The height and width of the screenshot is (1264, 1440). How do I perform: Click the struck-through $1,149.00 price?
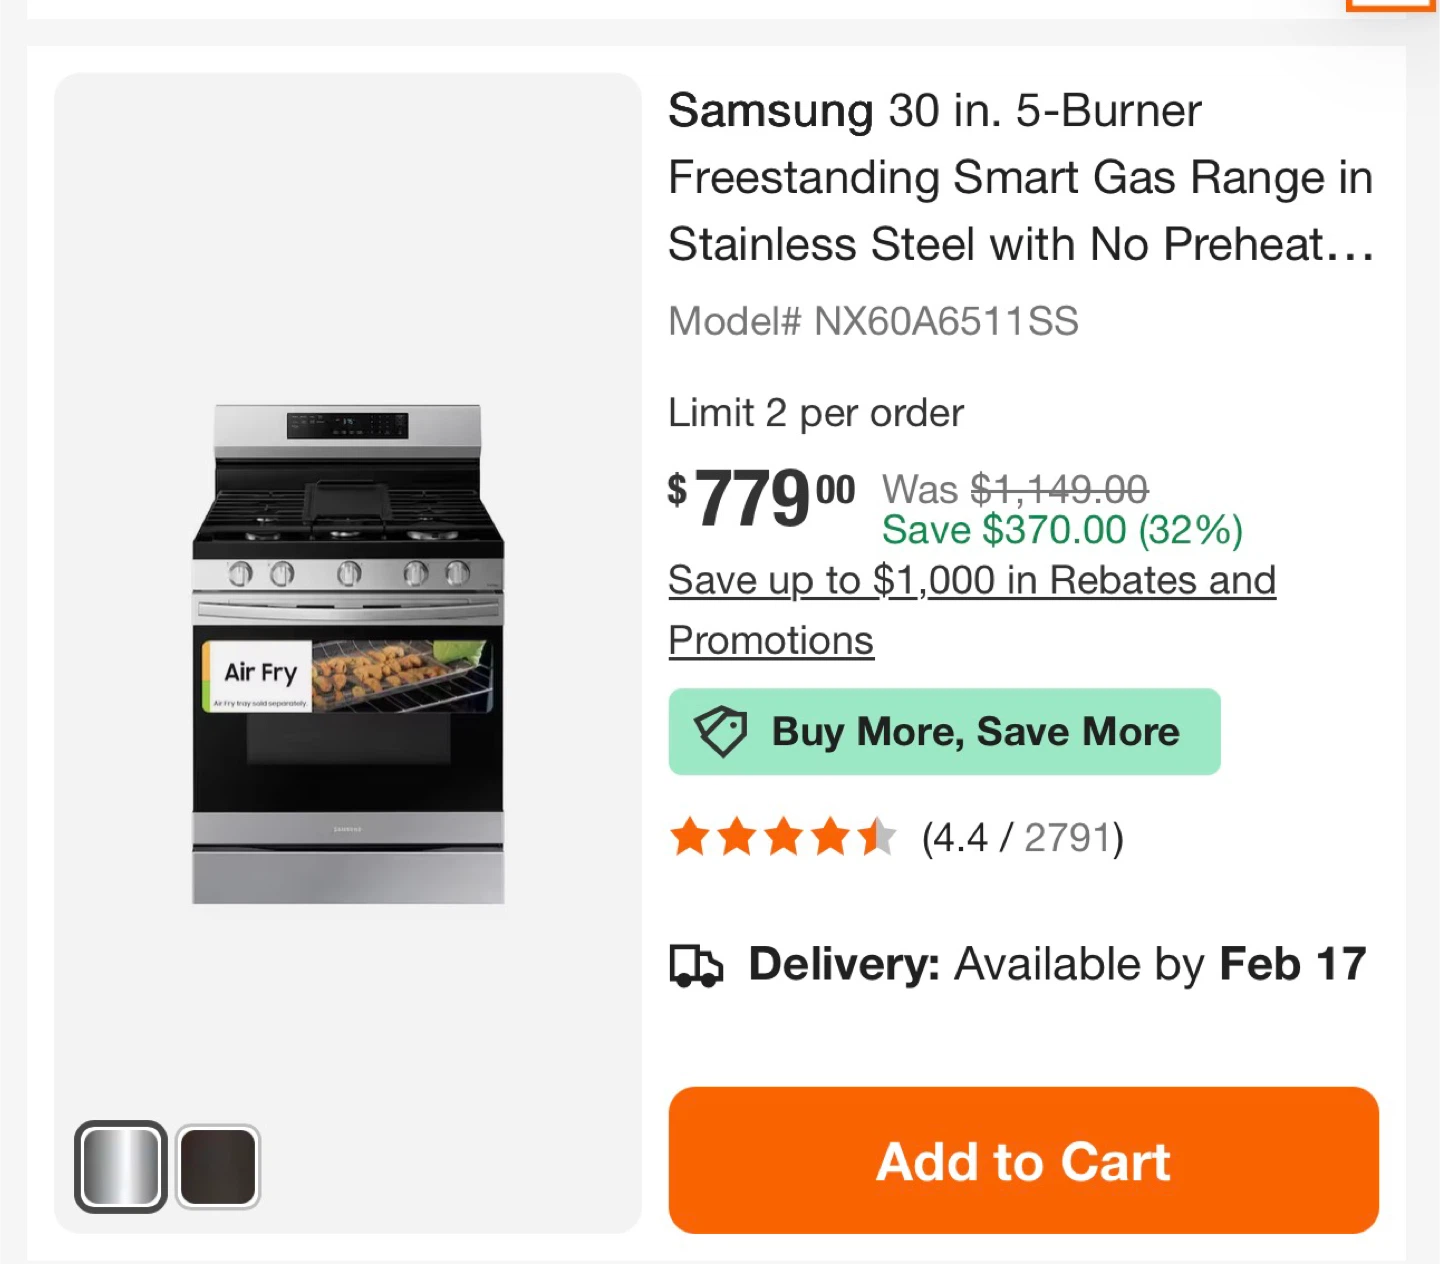(1059, 490)
